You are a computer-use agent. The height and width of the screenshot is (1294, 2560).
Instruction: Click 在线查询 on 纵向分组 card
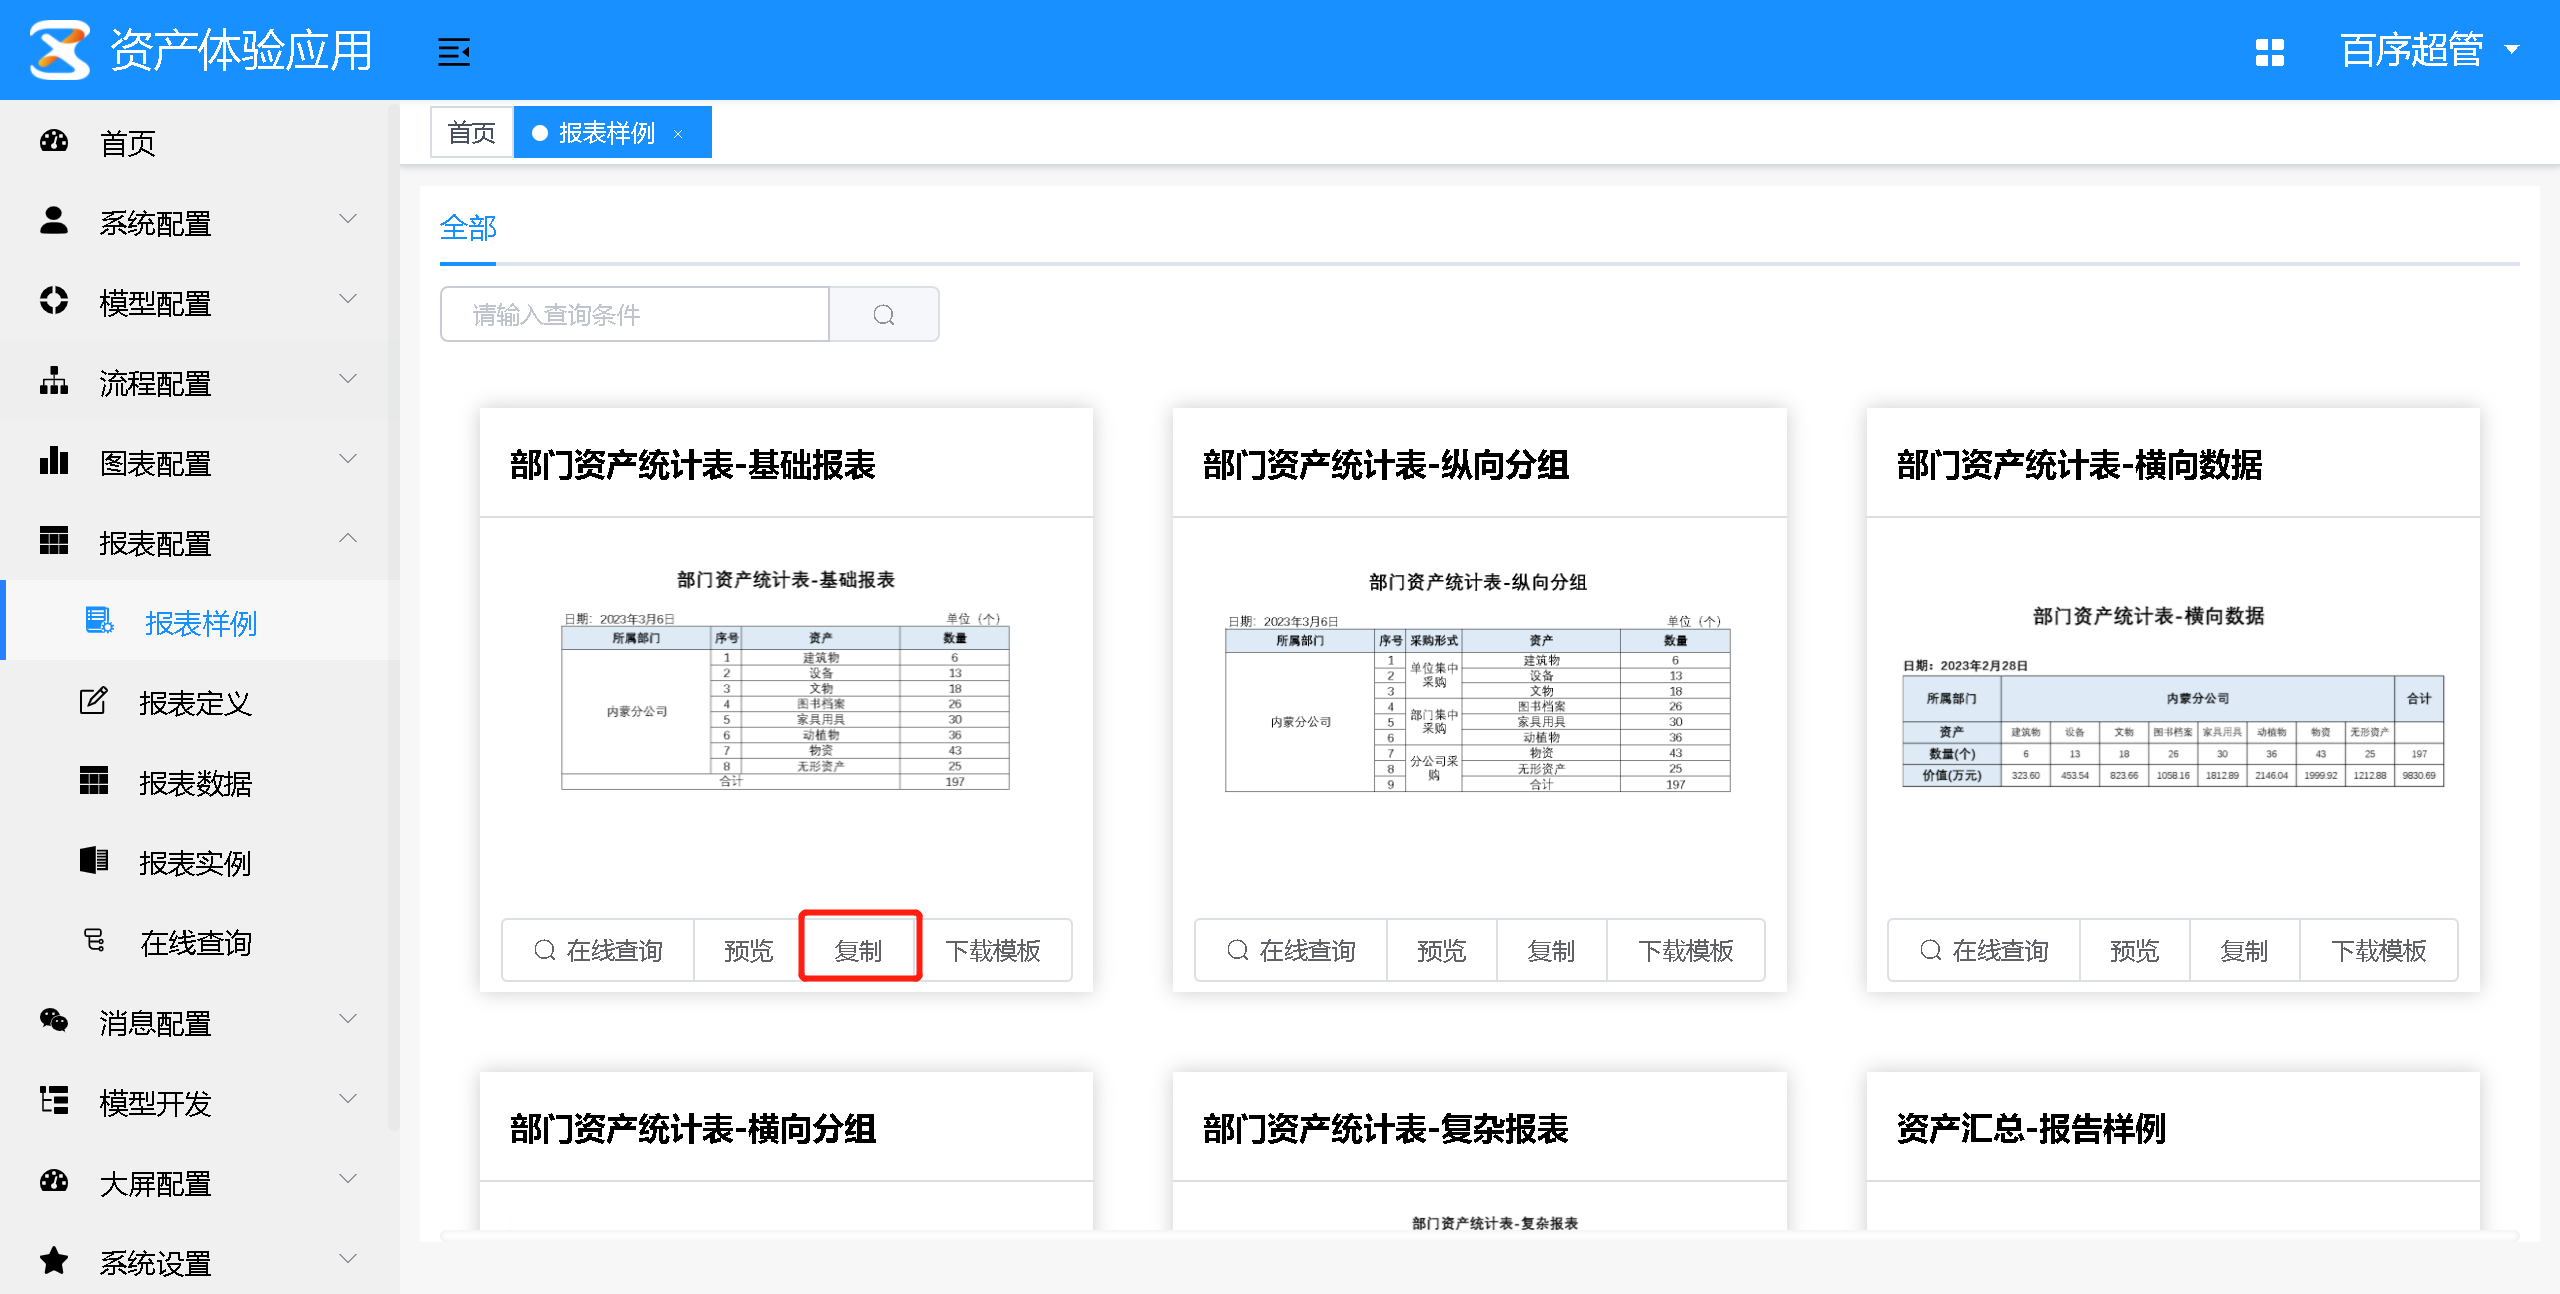(x=1291, y=950)
